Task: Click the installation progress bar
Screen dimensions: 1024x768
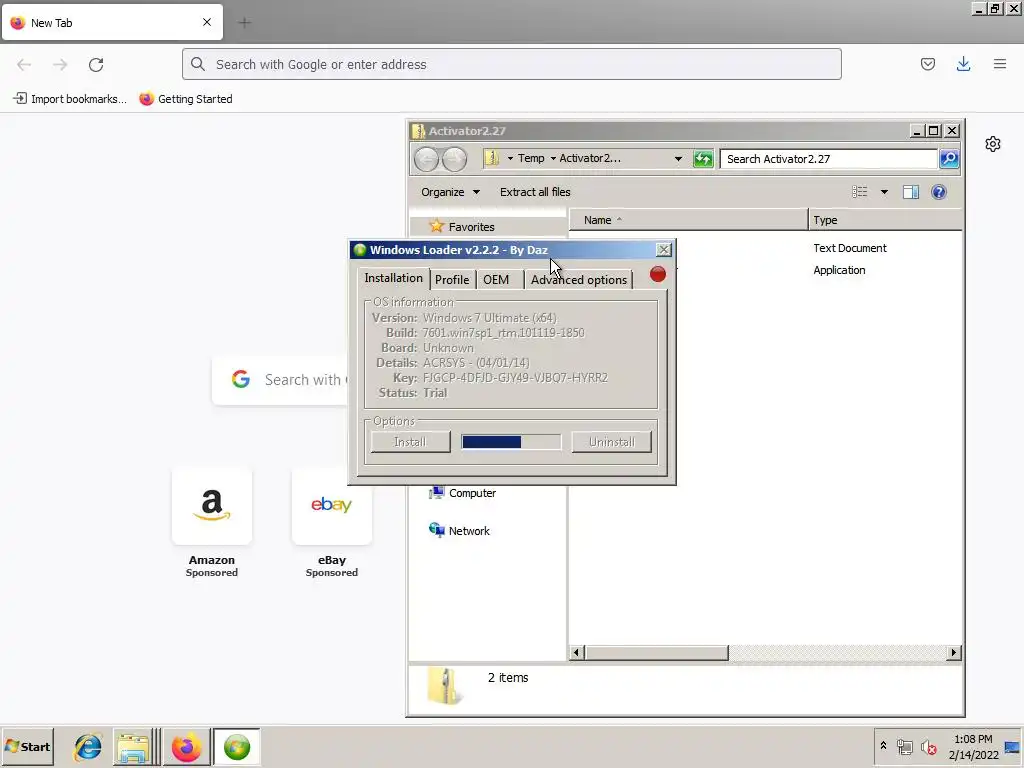Action: point(511,442)
